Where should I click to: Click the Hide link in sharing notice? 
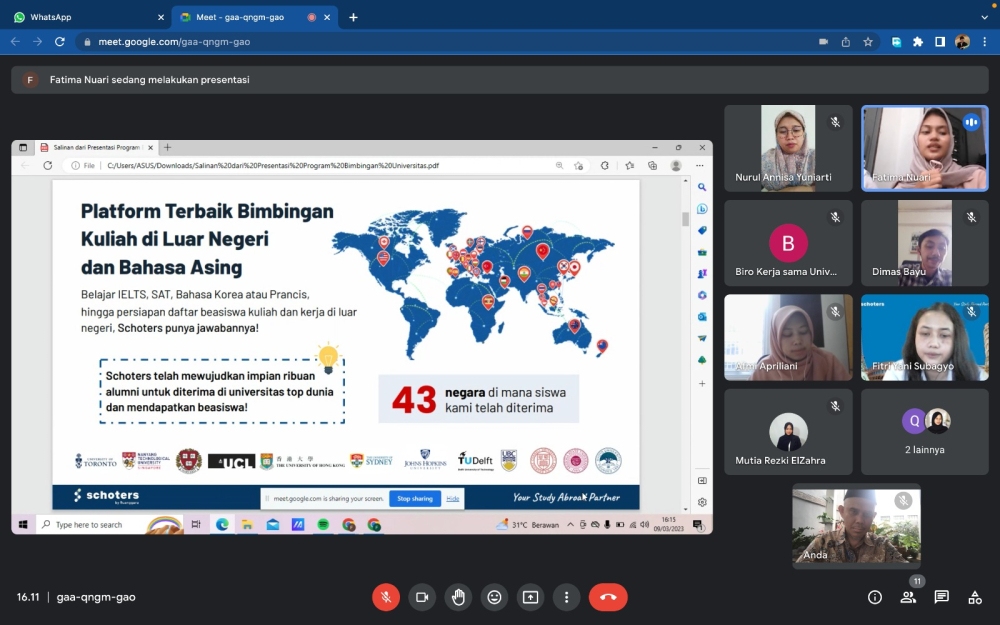(x=453, y=499)
